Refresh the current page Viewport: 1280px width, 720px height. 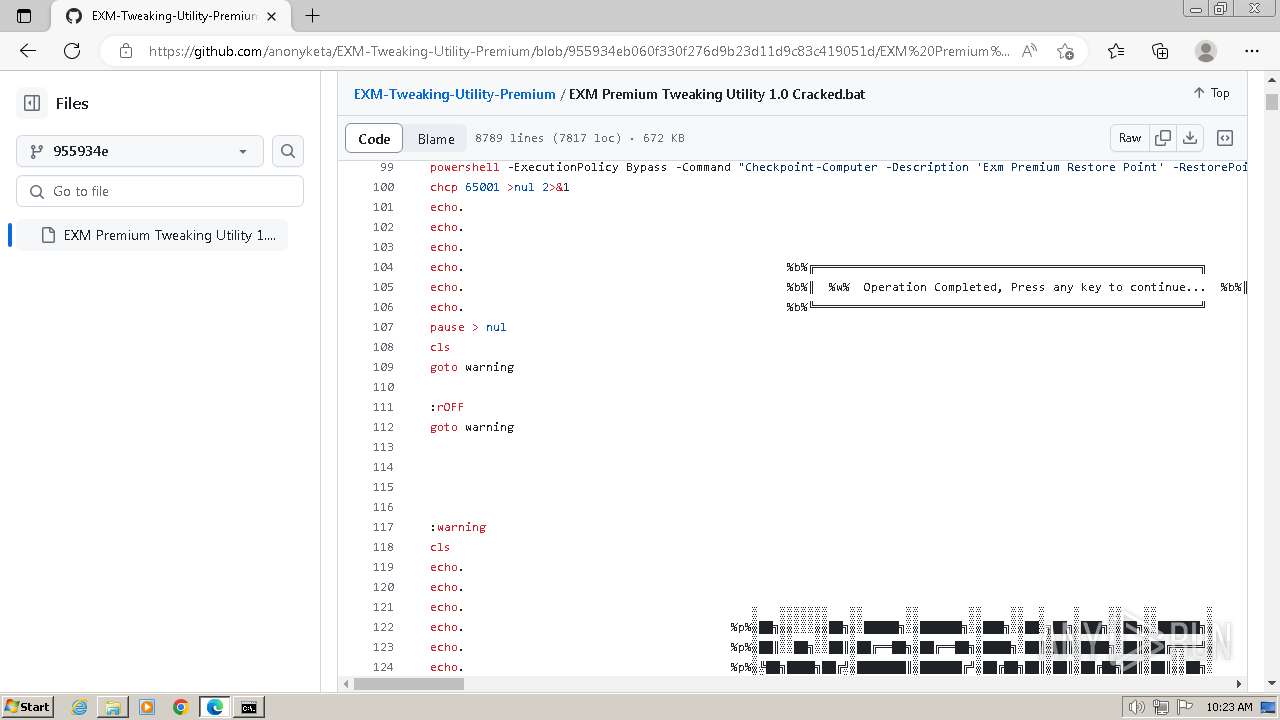click(x=72, y=51)
